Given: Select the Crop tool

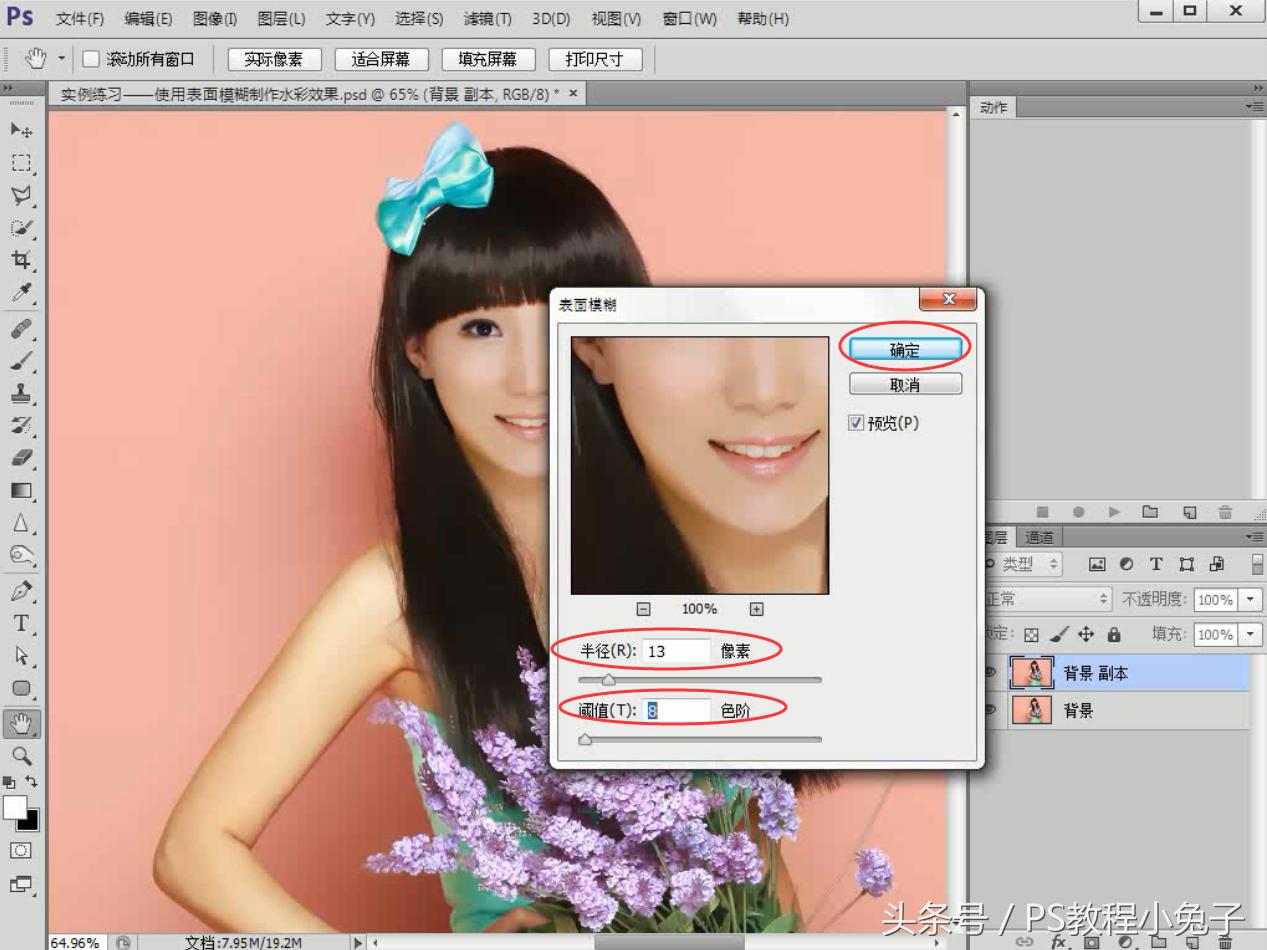Looking at the screenshot, I should tap(20, 260).
